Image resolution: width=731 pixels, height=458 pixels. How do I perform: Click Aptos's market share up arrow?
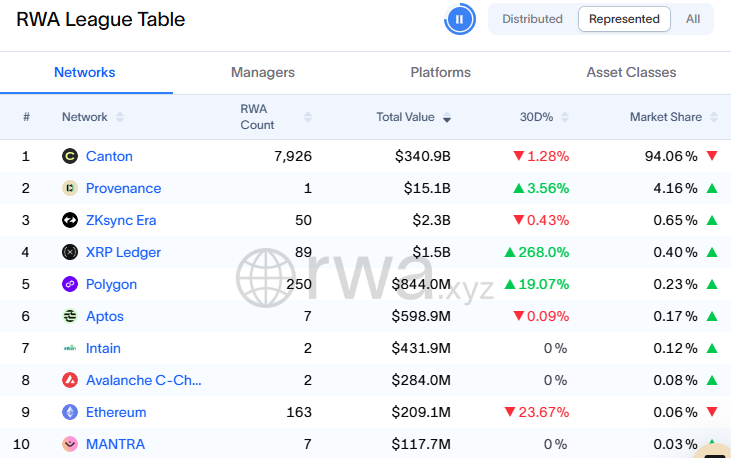712,316
